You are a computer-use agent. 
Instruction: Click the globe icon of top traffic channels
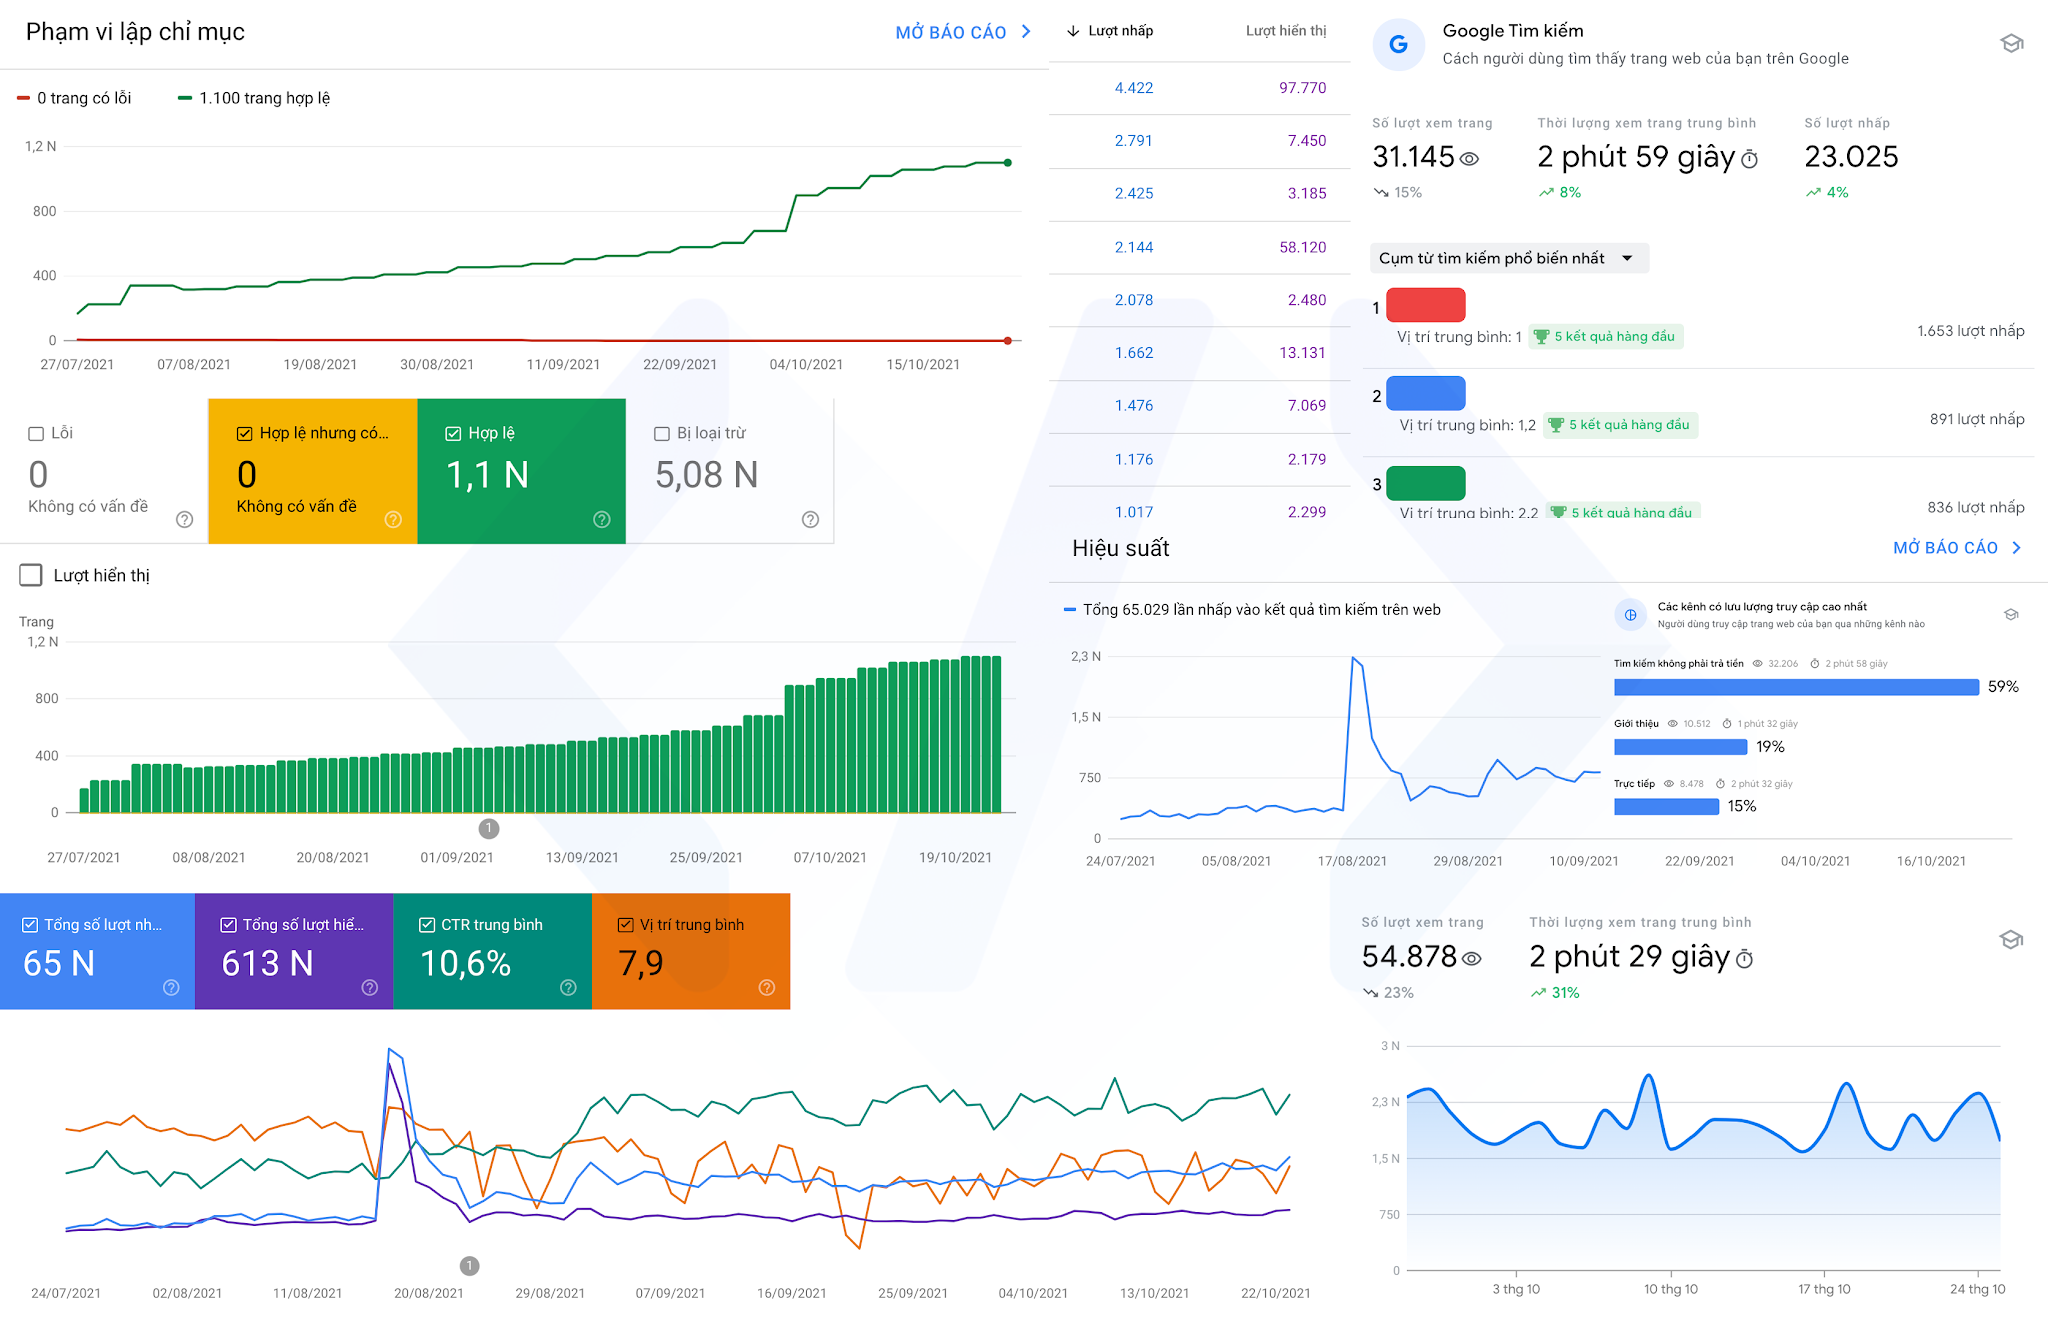1630,615
